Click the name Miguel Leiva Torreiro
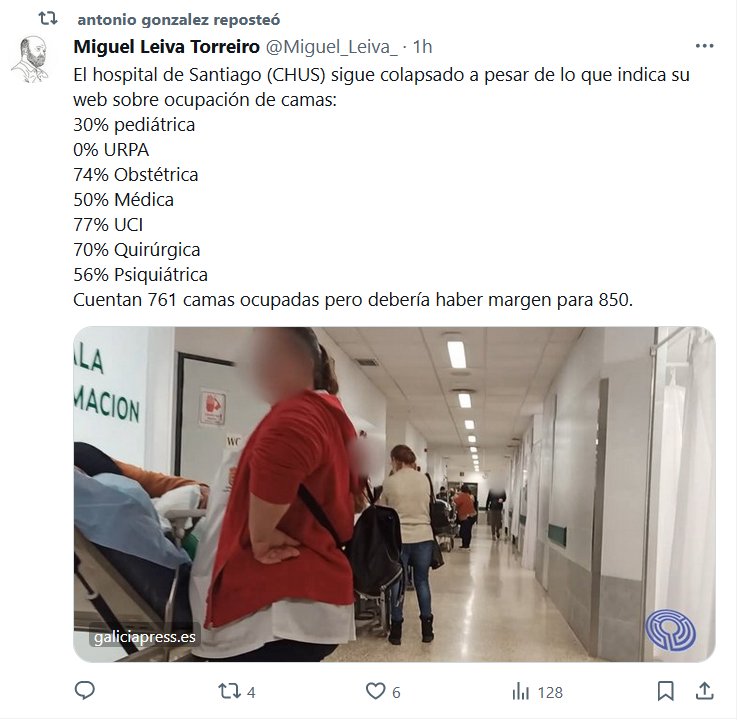 point(167,47)
